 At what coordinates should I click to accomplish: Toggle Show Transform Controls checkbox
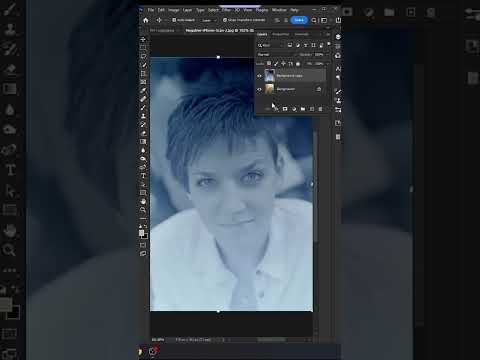225,20
